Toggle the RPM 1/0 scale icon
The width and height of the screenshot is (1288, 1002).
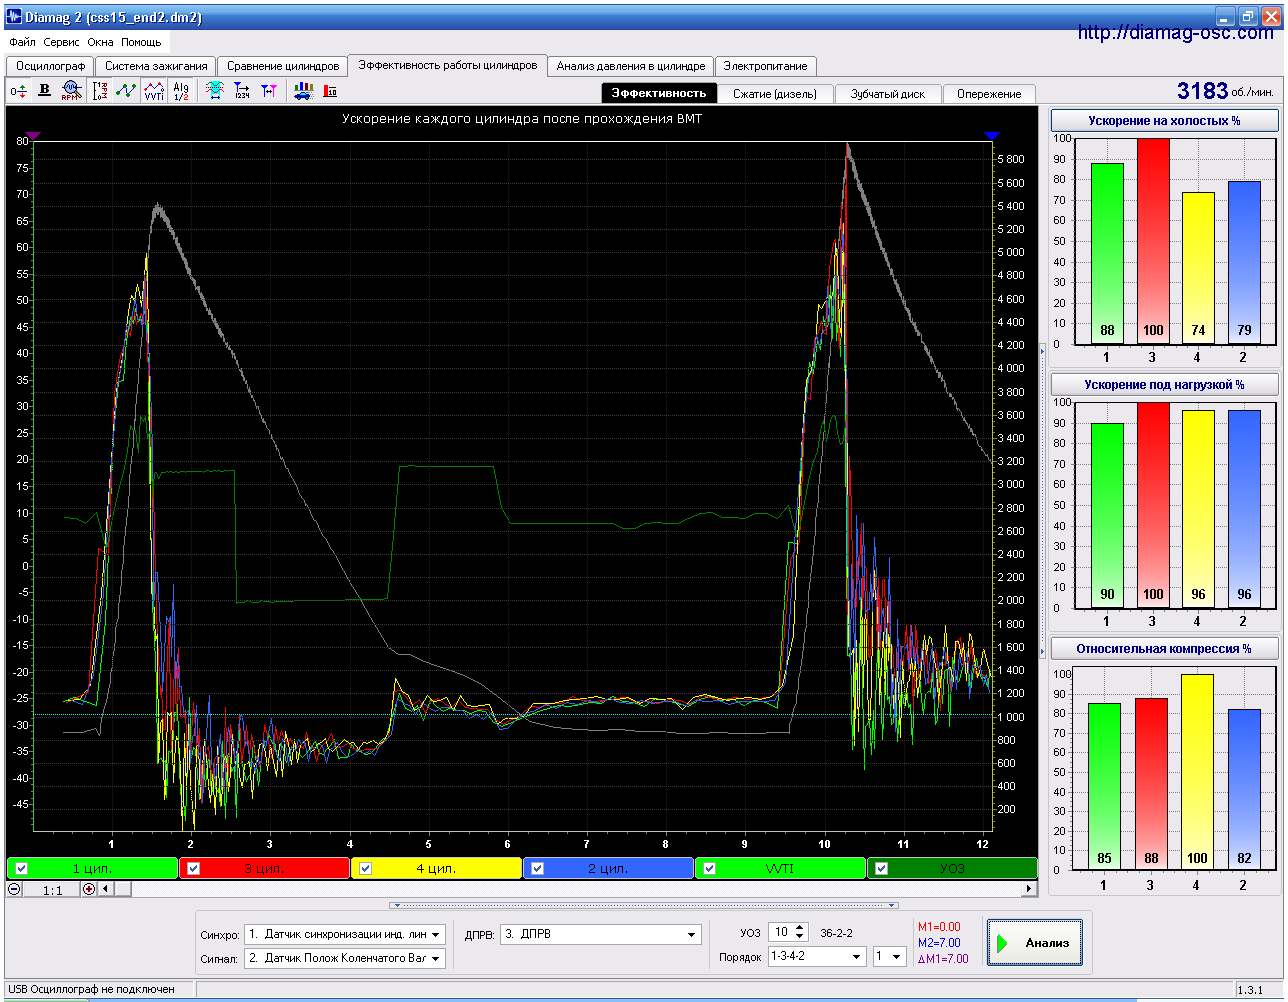click(x=100, y=91)
